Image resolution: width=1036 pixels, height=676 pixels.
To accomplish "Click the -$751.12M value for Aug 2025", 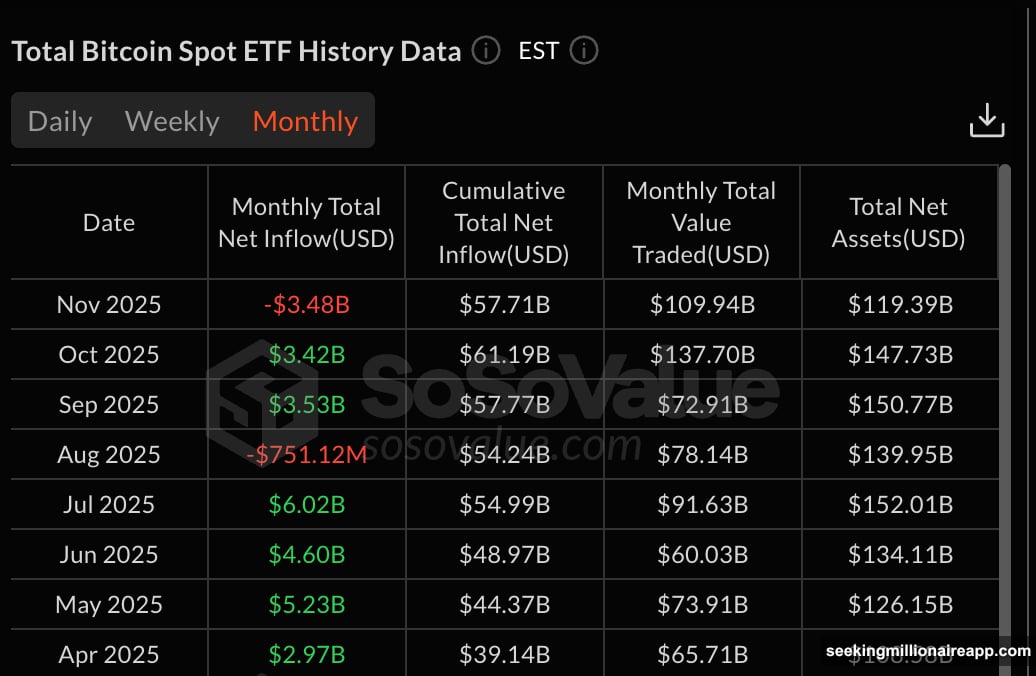I will click(305, 454).
